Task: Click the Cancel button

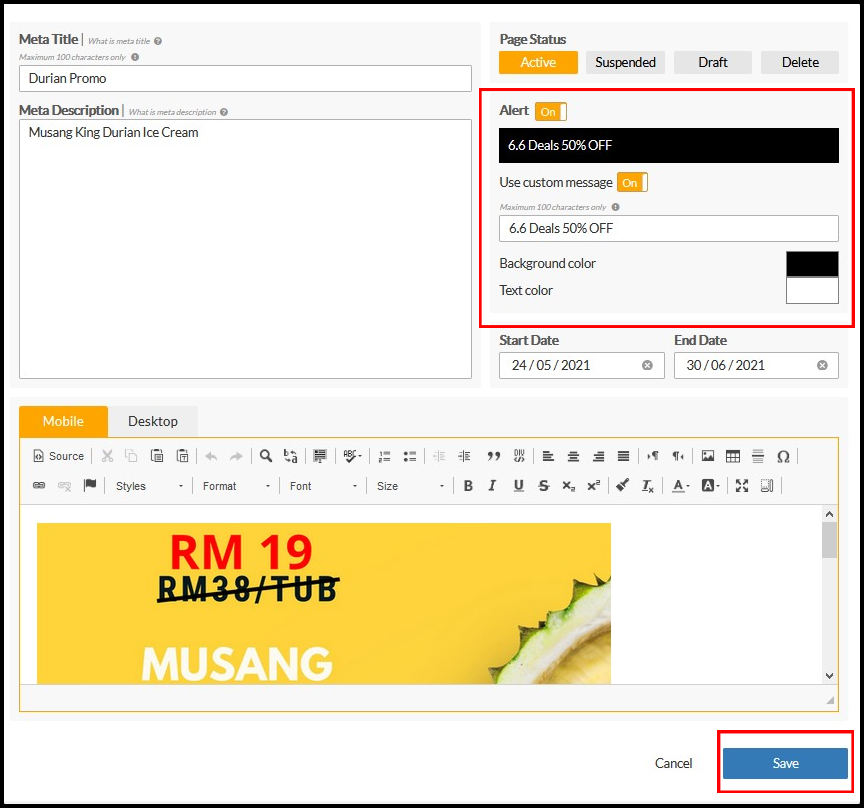Action: pos(673,763)
